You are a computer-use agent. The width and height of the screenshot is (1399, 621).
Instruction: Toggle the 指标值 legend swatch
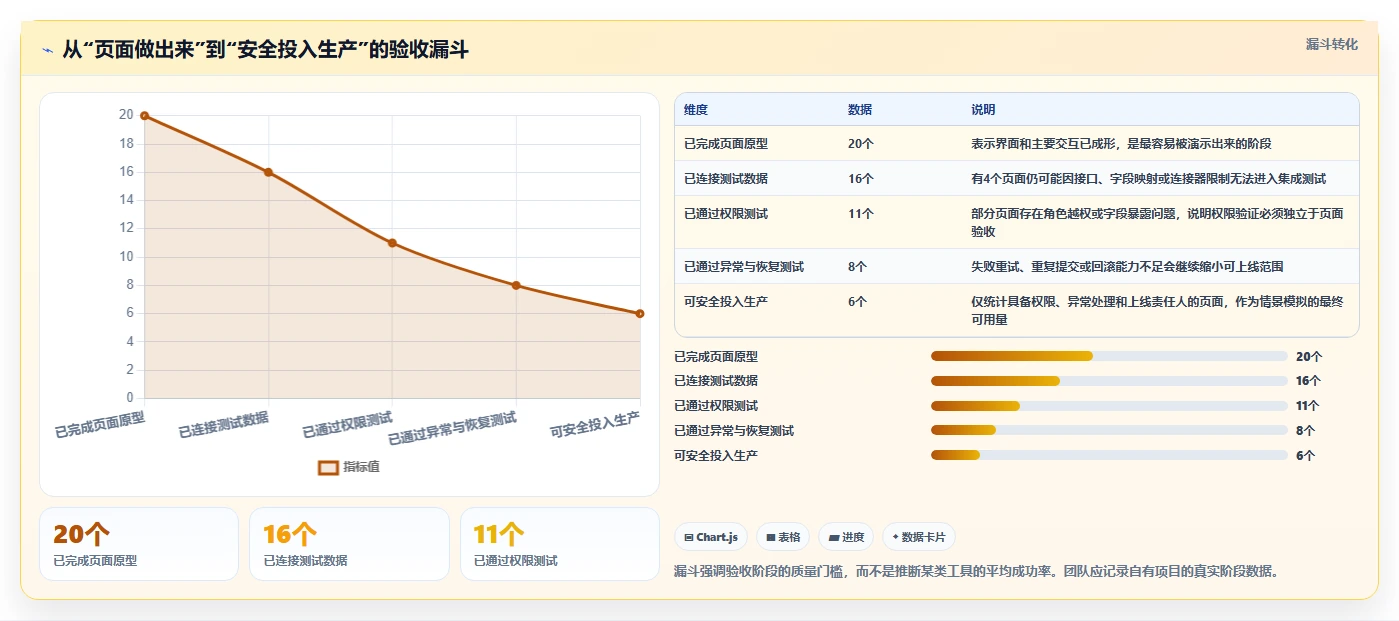coord(328,467)
